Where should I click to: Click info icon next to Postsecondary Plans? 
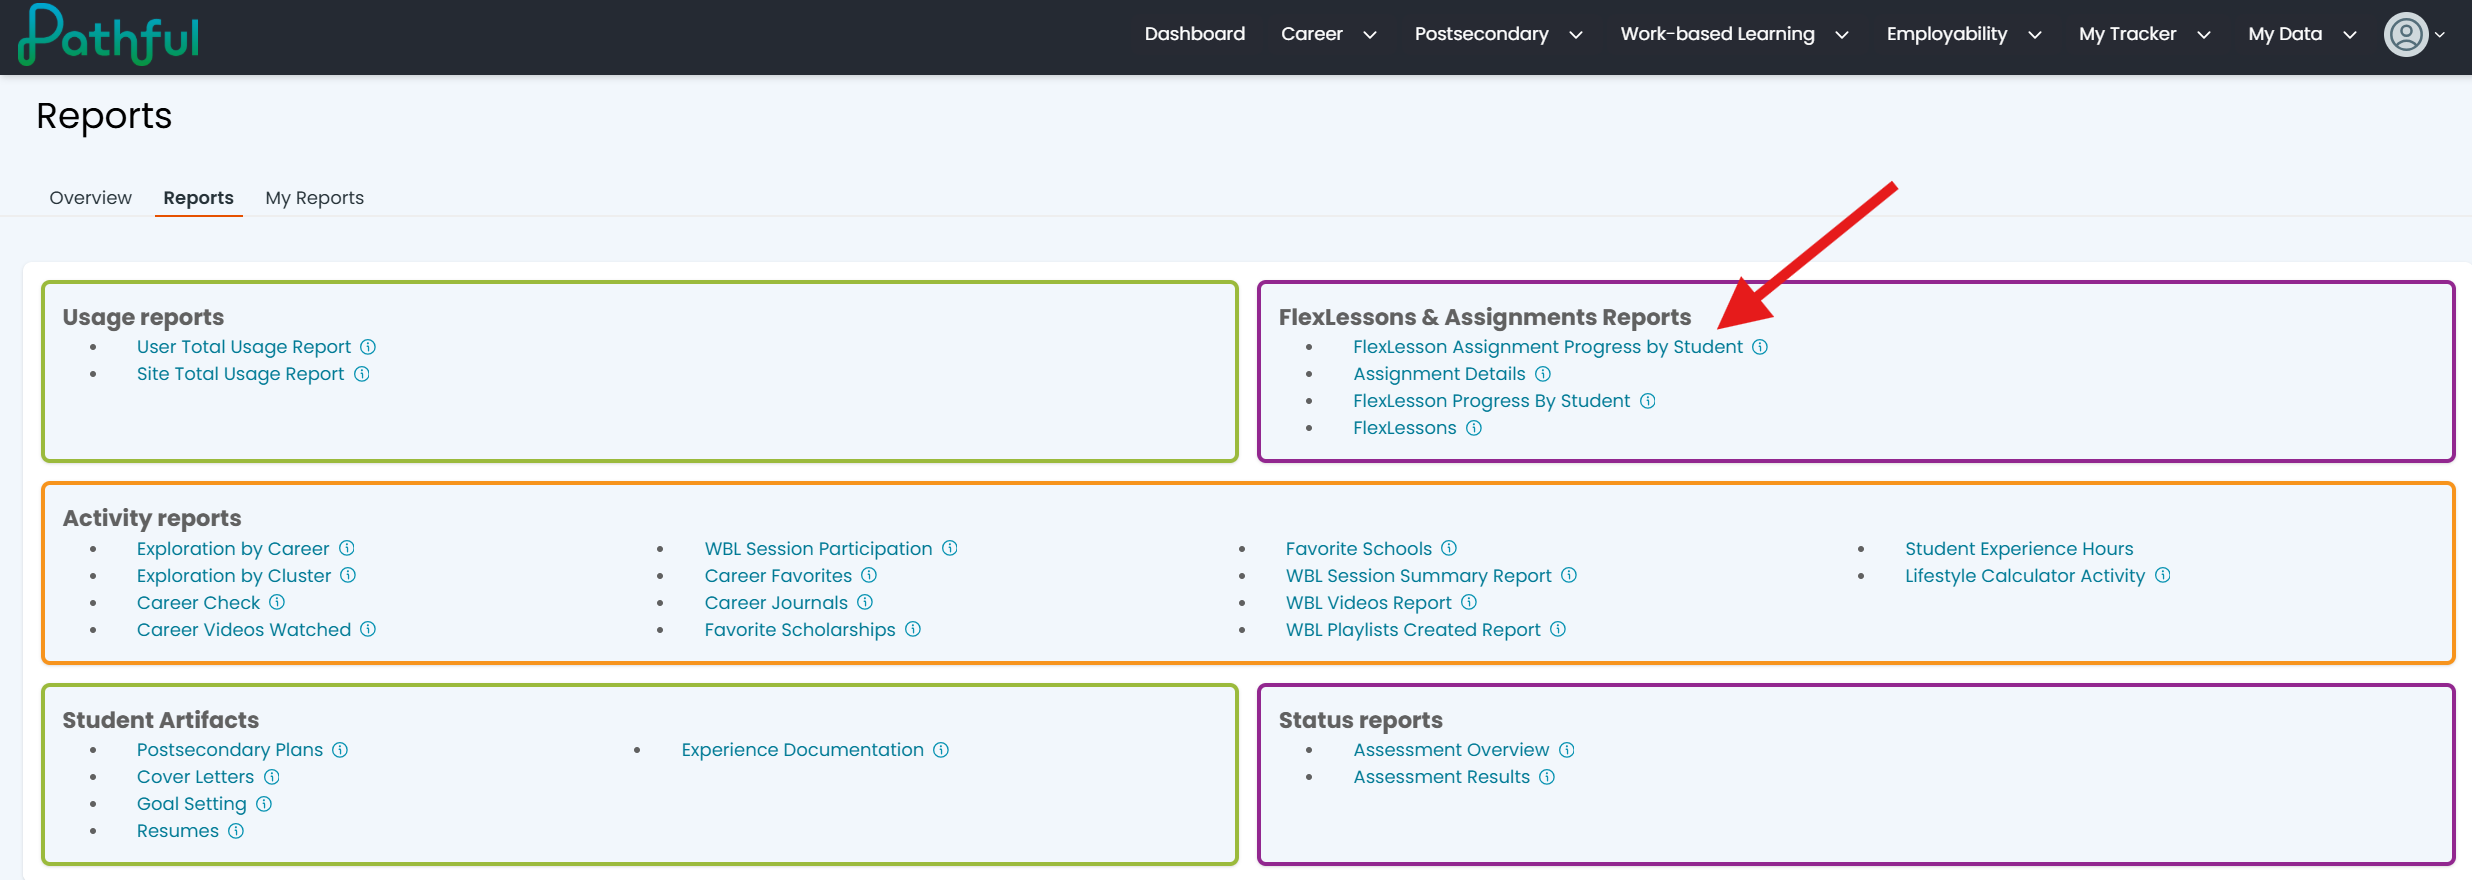340,750
